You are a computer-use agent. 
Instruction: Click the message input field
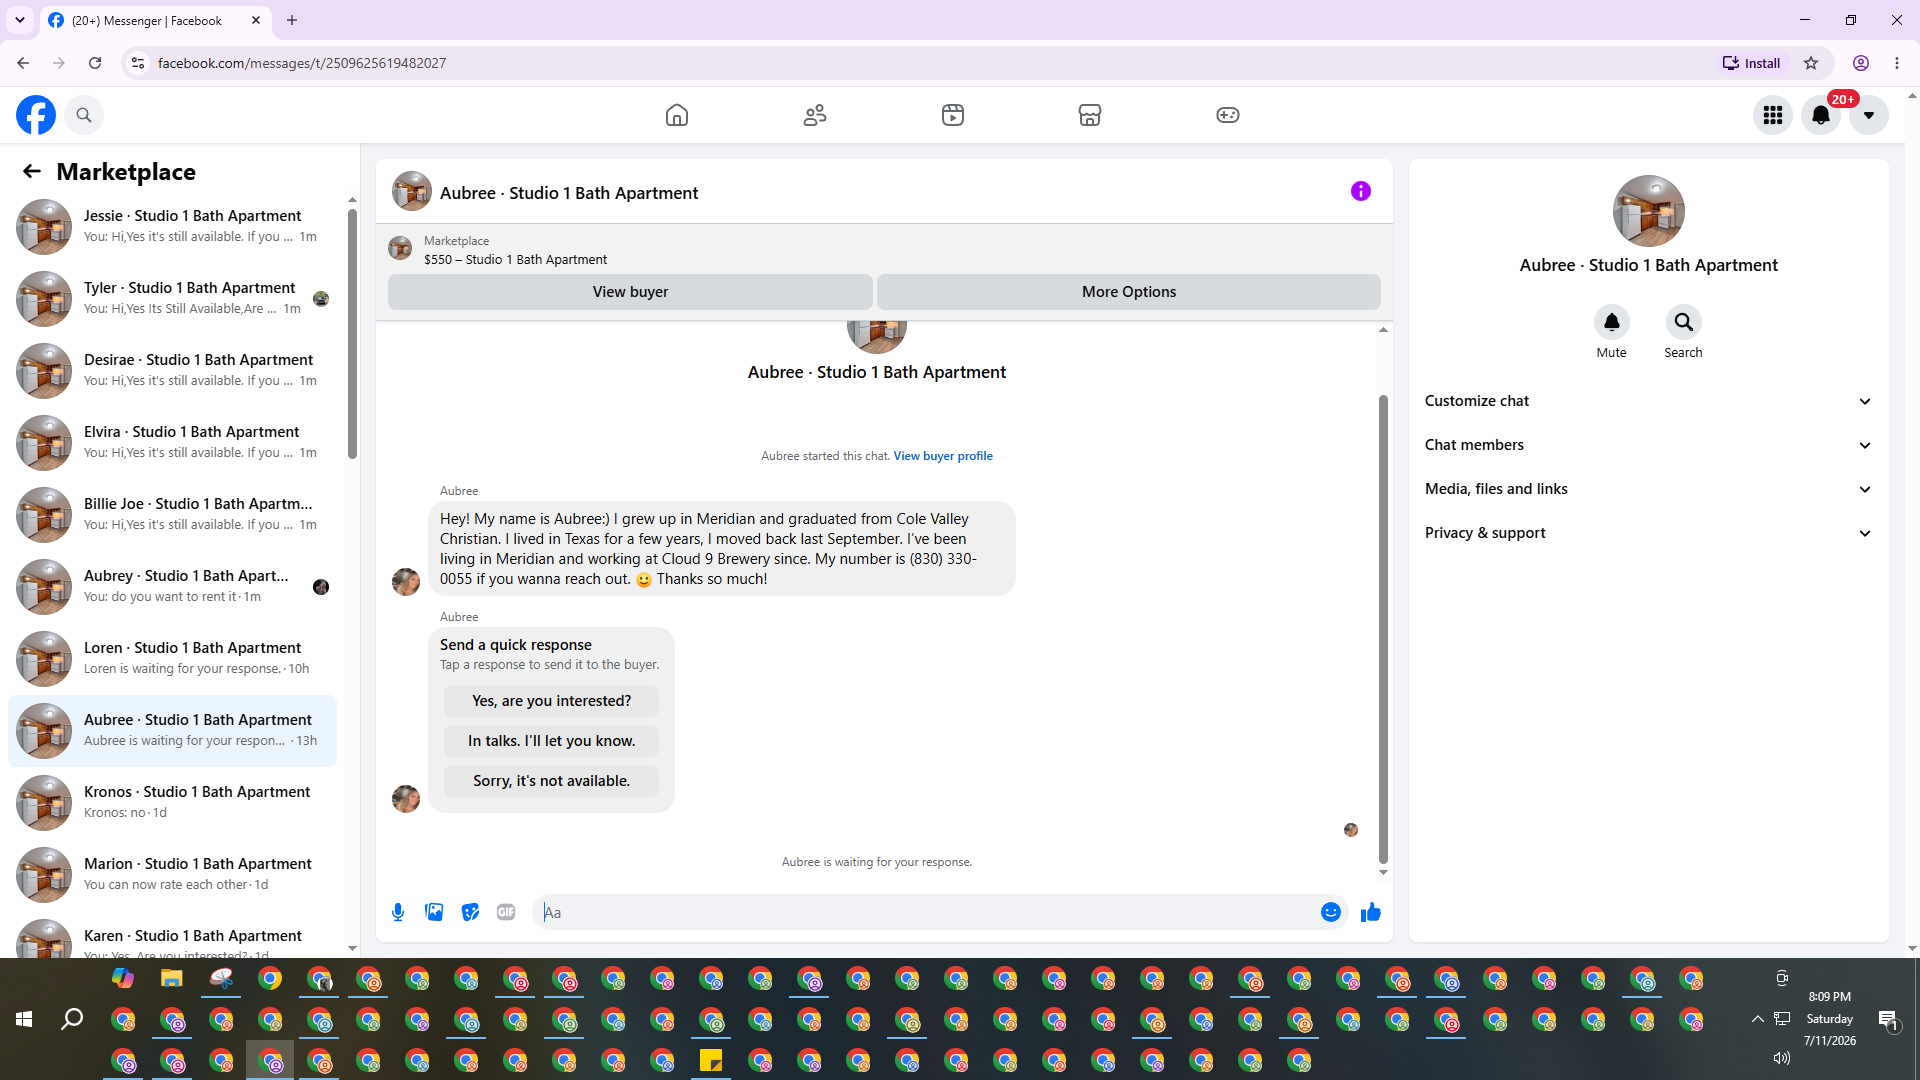[x=928, y=912]
